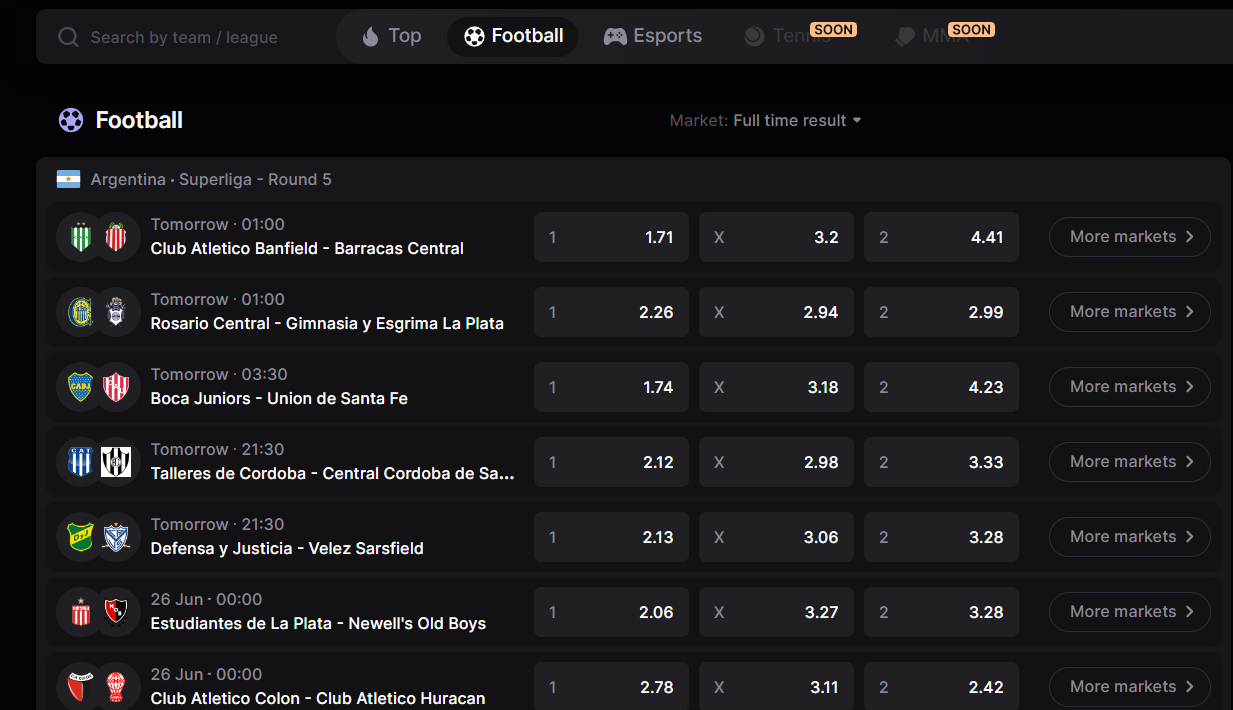
Task: Pick Gimnasia away win at 2.99
Action: pos(941,312)
